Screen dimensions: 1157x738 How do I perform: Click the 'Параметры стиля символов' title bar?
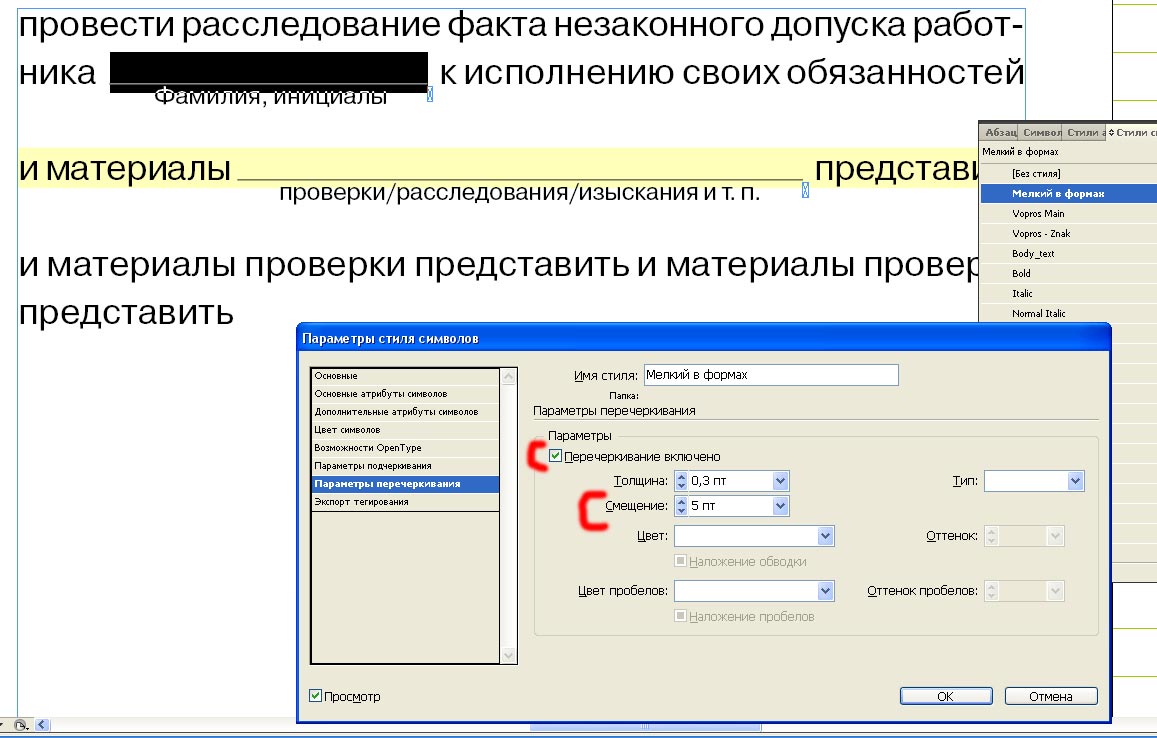tap(703, 338)
